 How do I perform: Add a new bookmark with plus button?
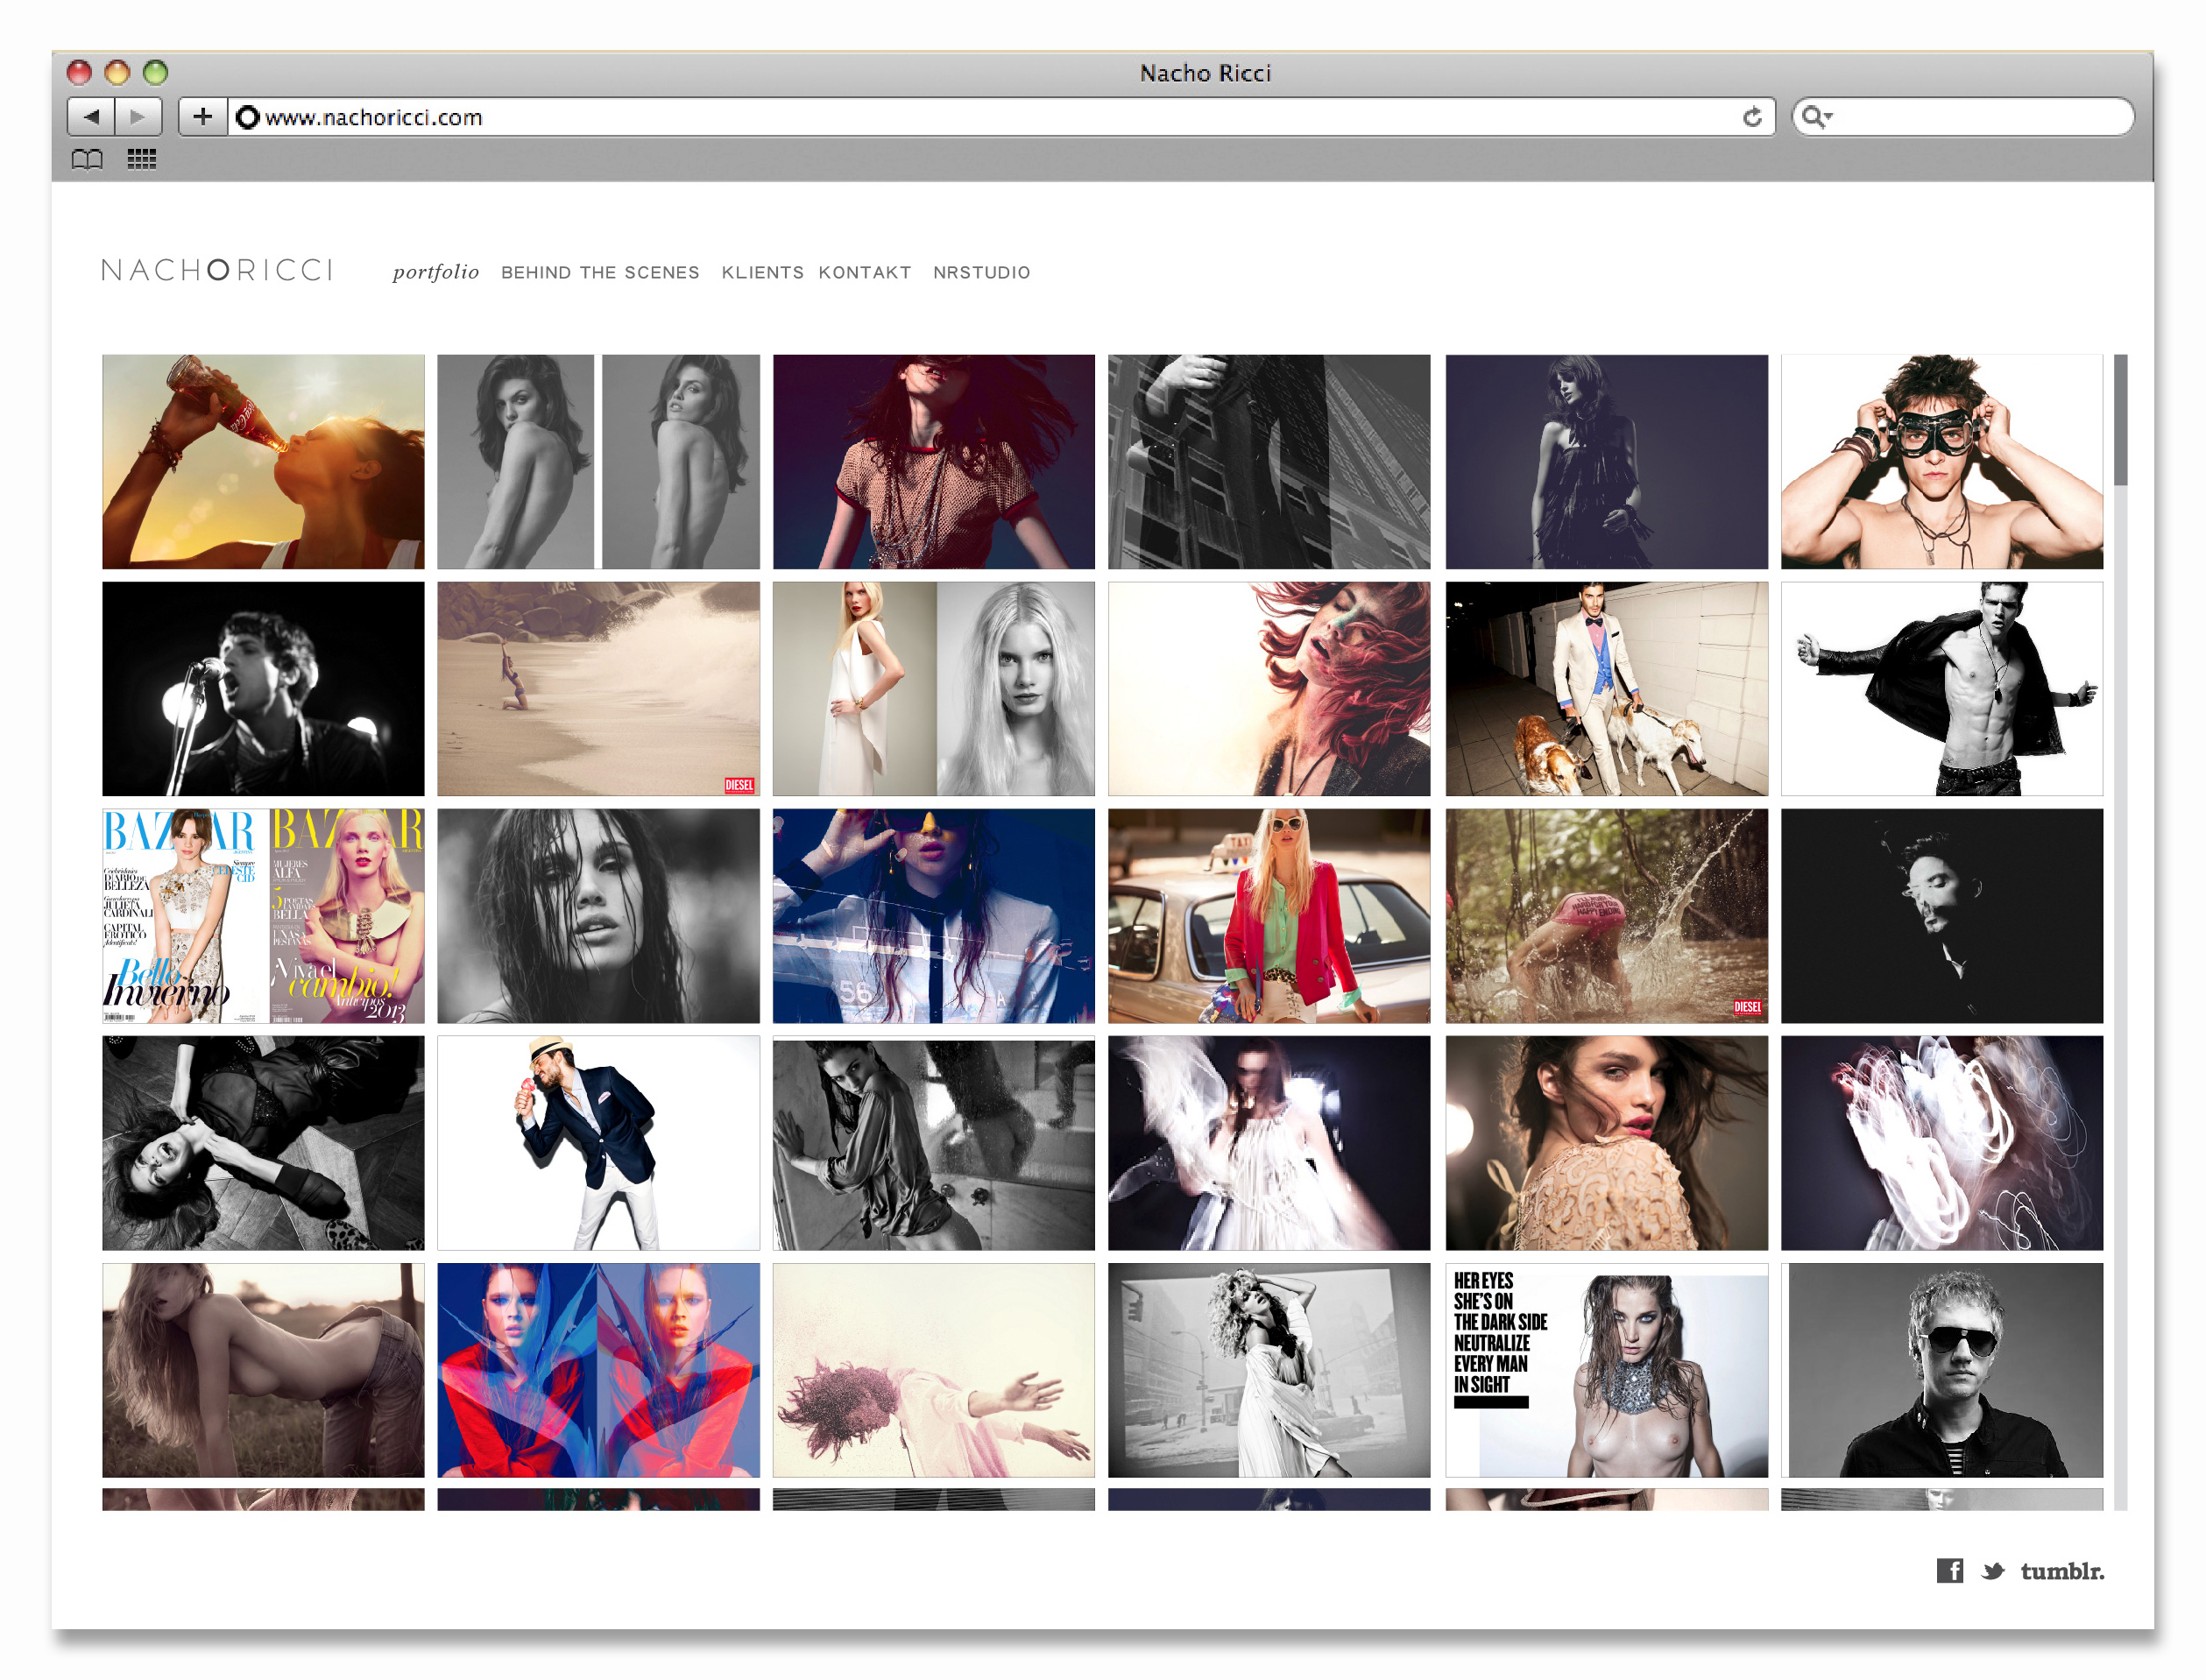click(203, 116)
